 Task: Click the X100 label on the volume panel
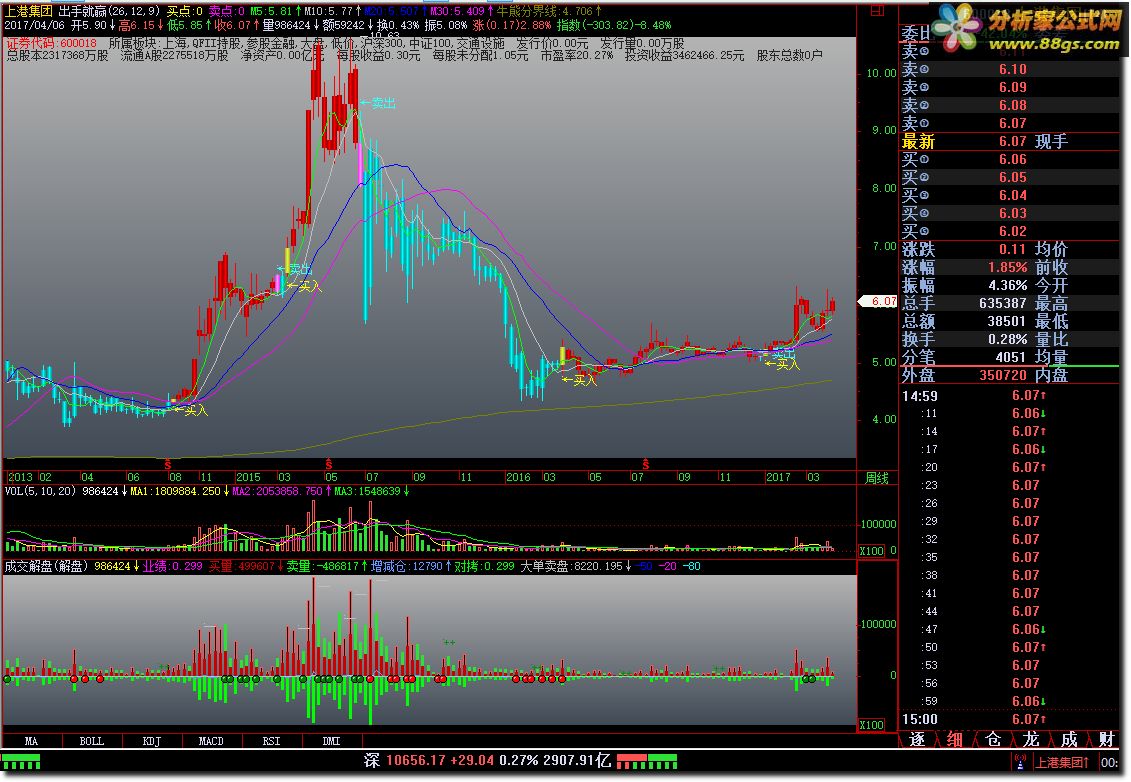(871, 550)
